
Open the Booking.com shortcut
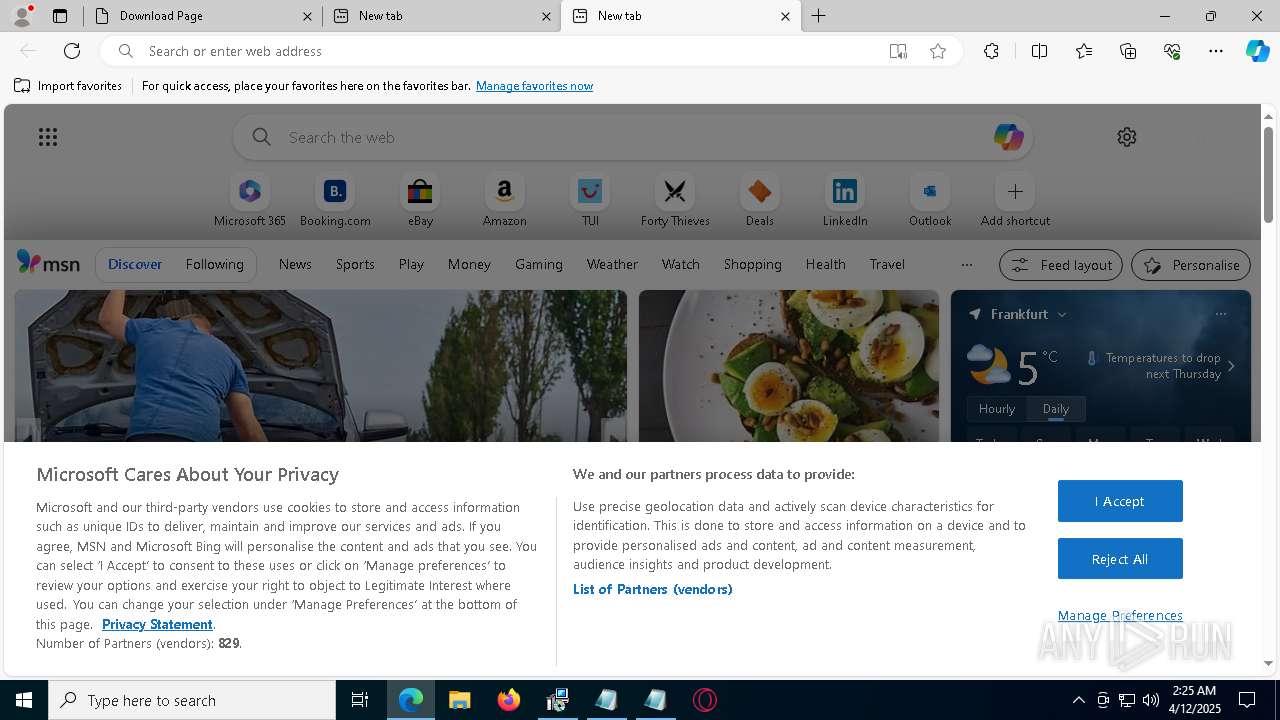tap(335, 201)
